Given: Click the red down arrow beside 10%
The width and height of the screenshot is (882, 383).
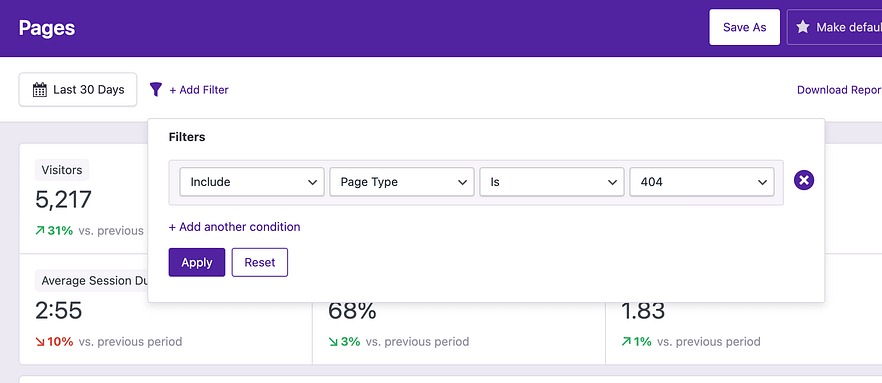Looking at the screenshot, I should [x=39, y=341].
